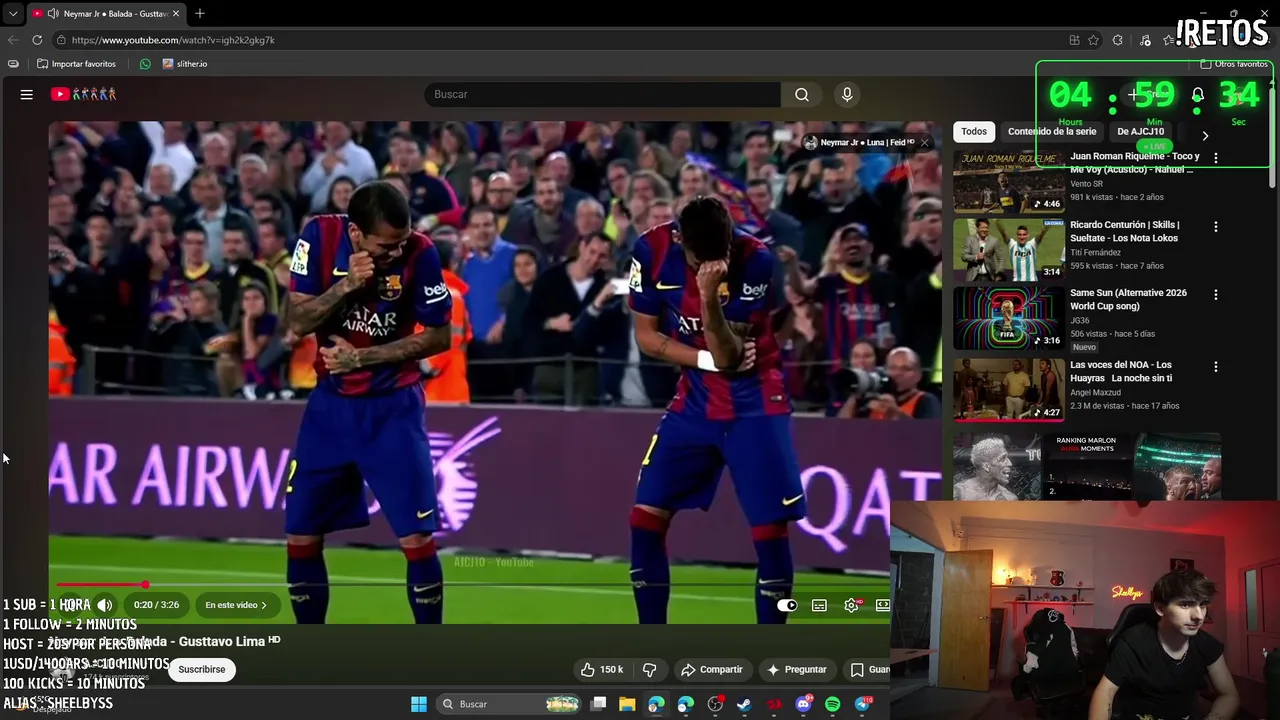
Task: Open 'Ricardo Centurión | Skills' video title
Action: 1125,231
